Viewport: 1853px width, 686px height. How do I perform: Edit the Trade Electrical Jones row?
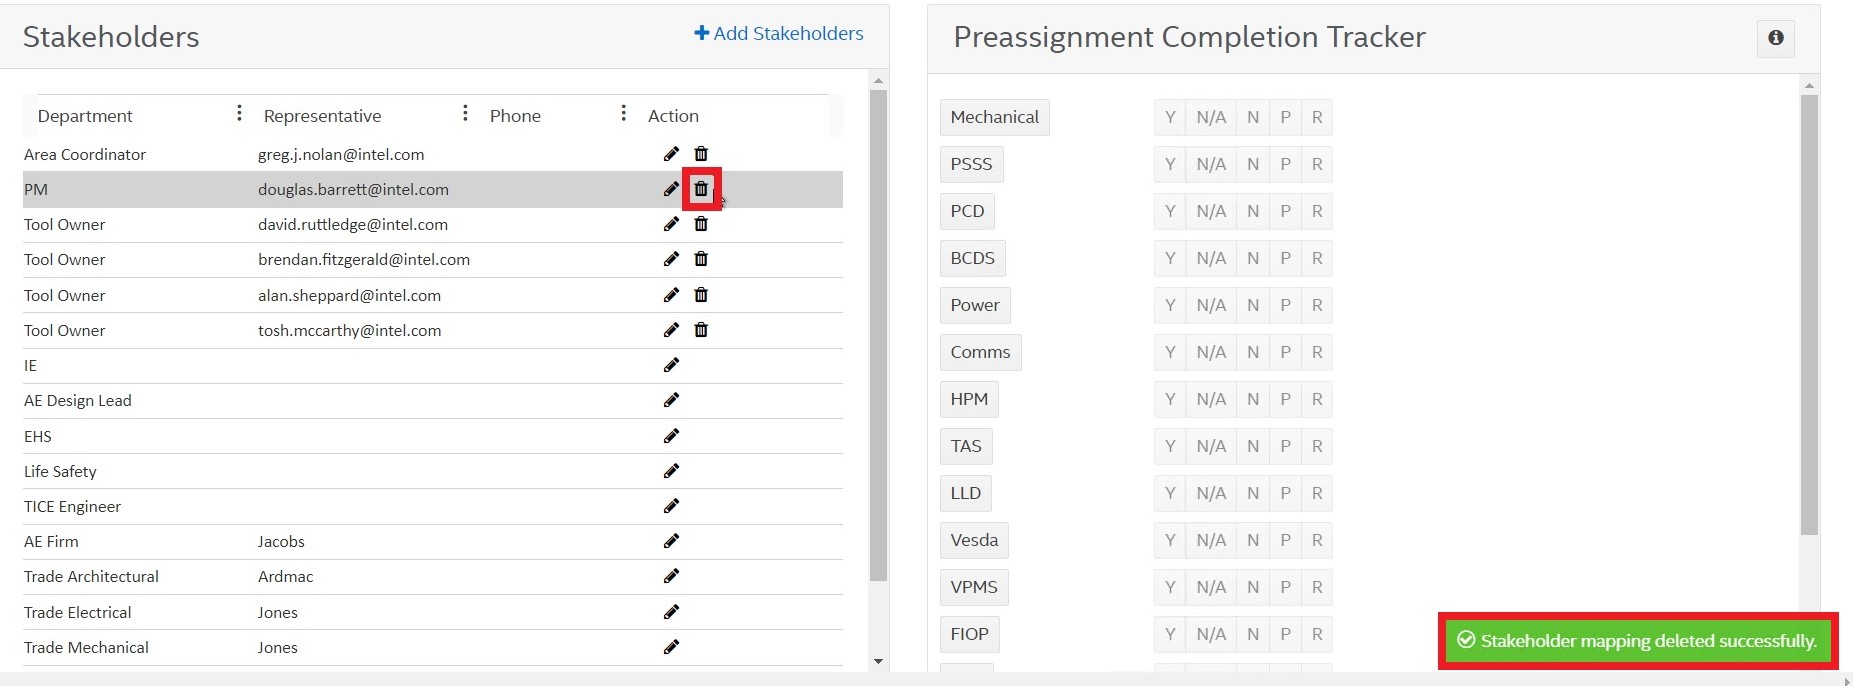point(671,612)
